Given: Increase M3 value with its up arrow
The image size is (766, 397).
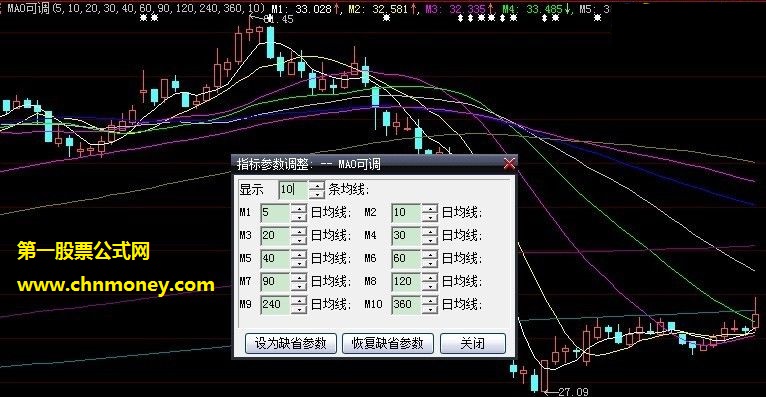Looking at the screenshot, I should [x=298, y=231].
